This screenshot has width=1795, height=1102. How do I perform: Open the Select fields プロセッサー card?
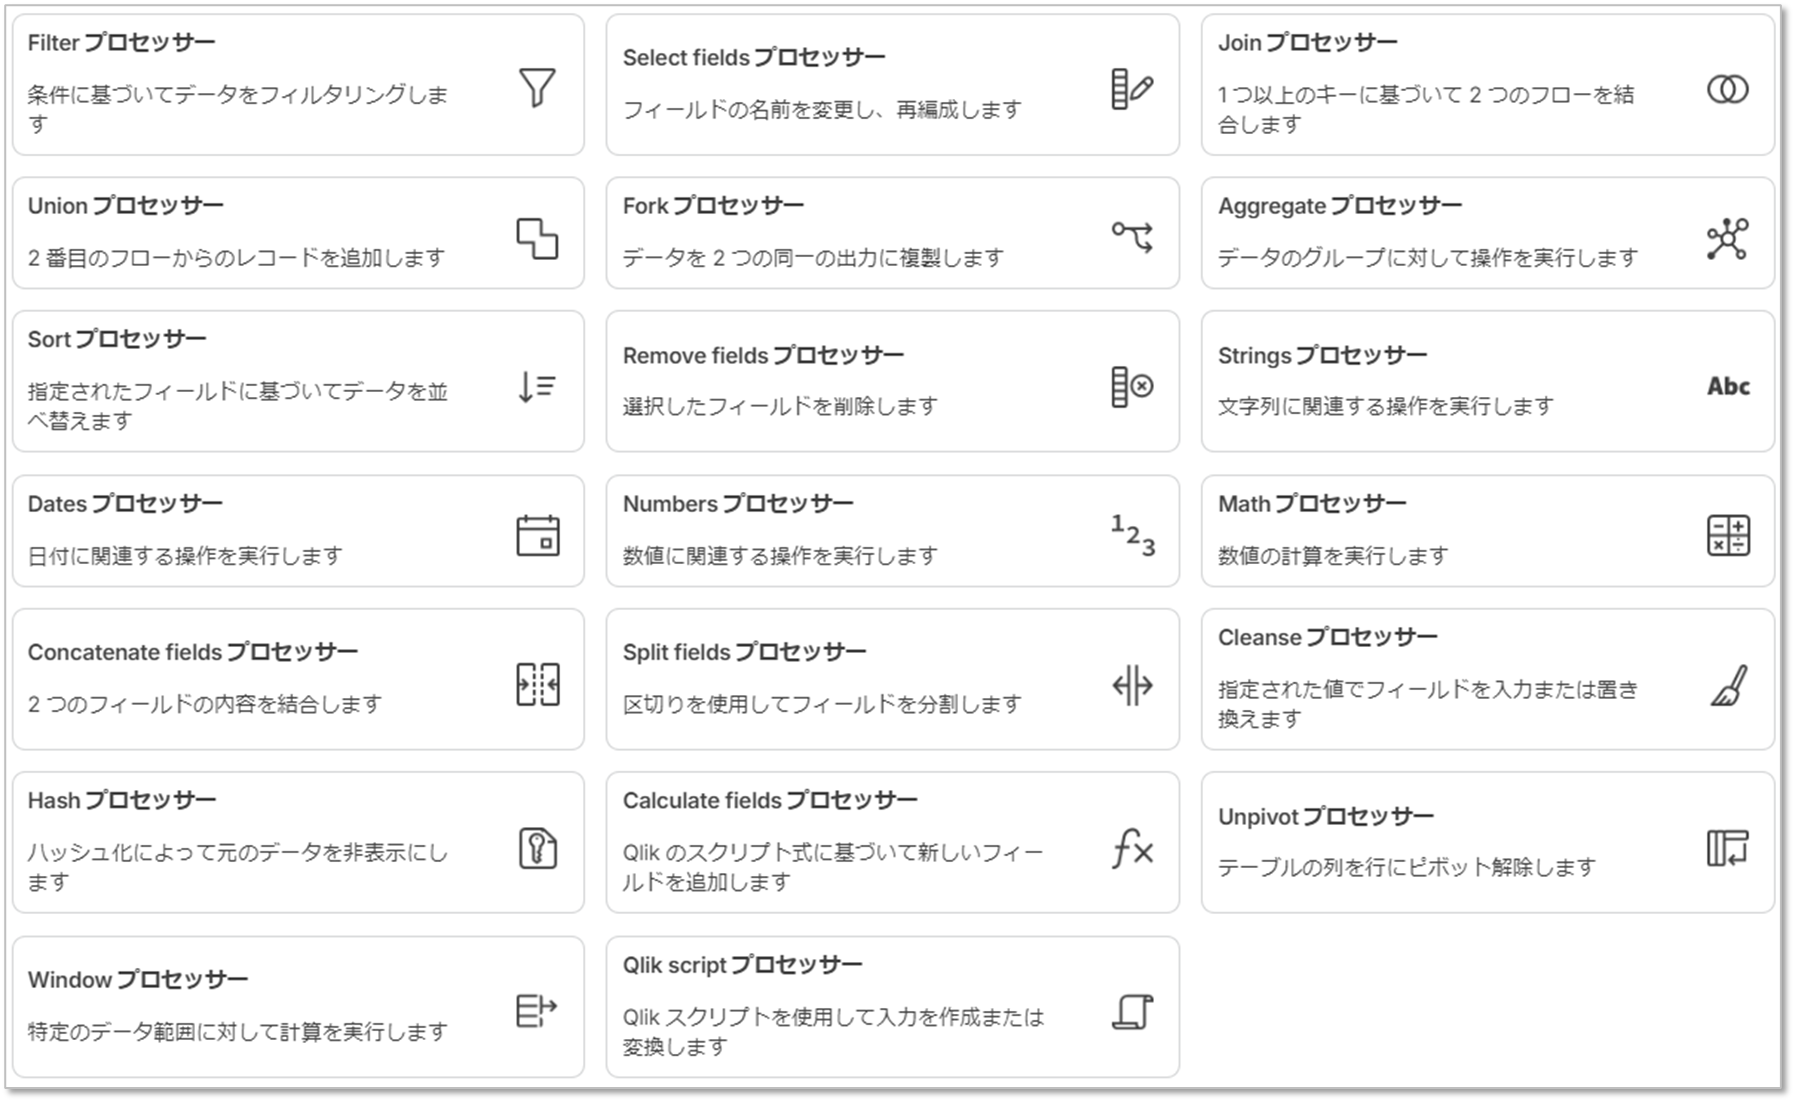892,85
